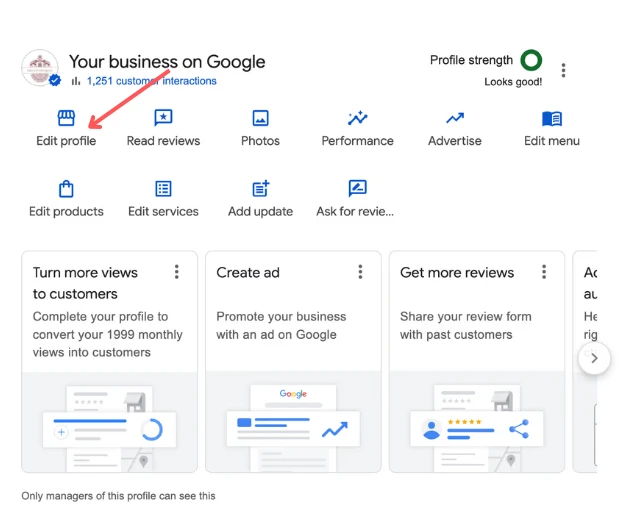
Task: Click the Photos label
Action: (x=260, y=141)
